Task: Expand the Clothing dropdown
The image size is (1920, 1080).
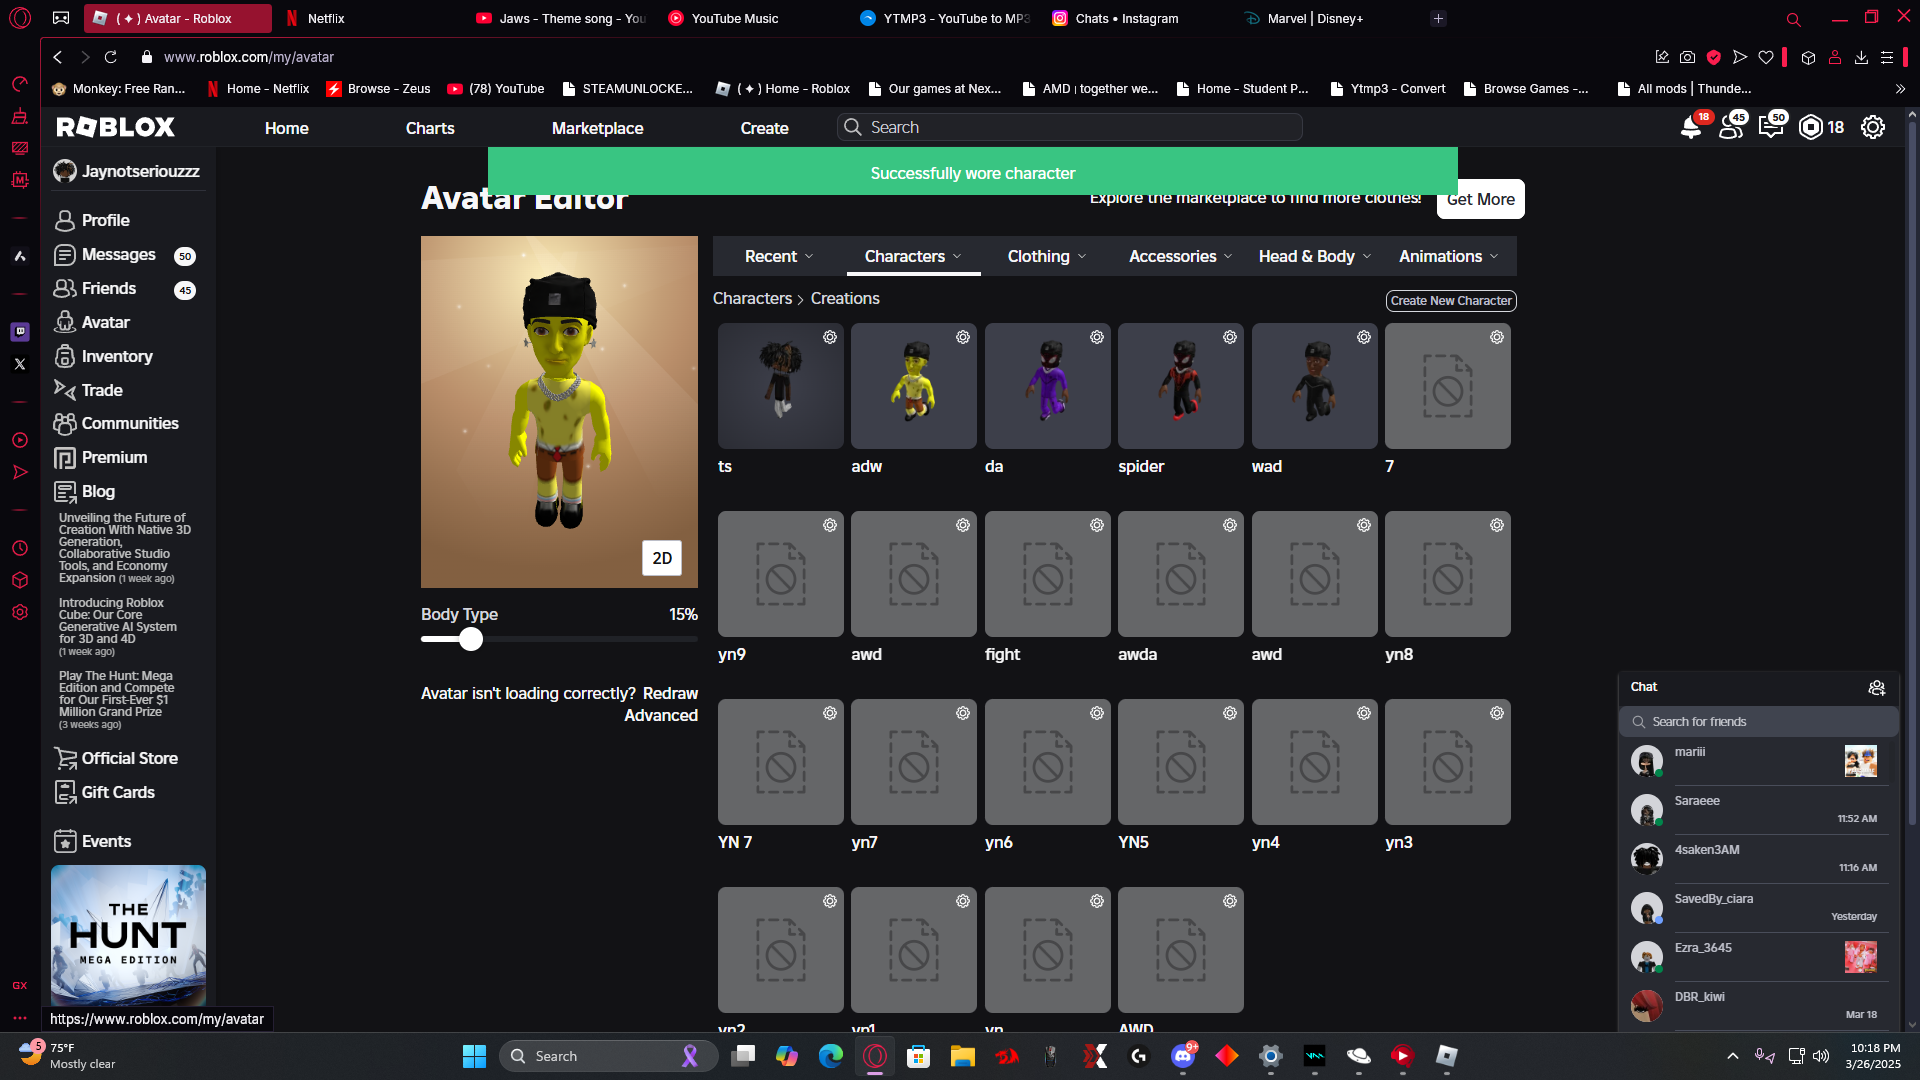Action: tap(1046, 256)
